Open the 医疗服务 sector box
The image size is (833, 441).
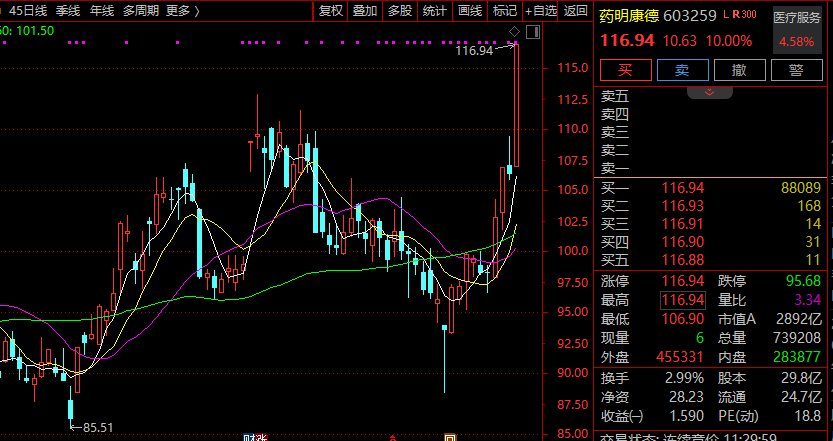pyautogui.click(x=797, y=30)
